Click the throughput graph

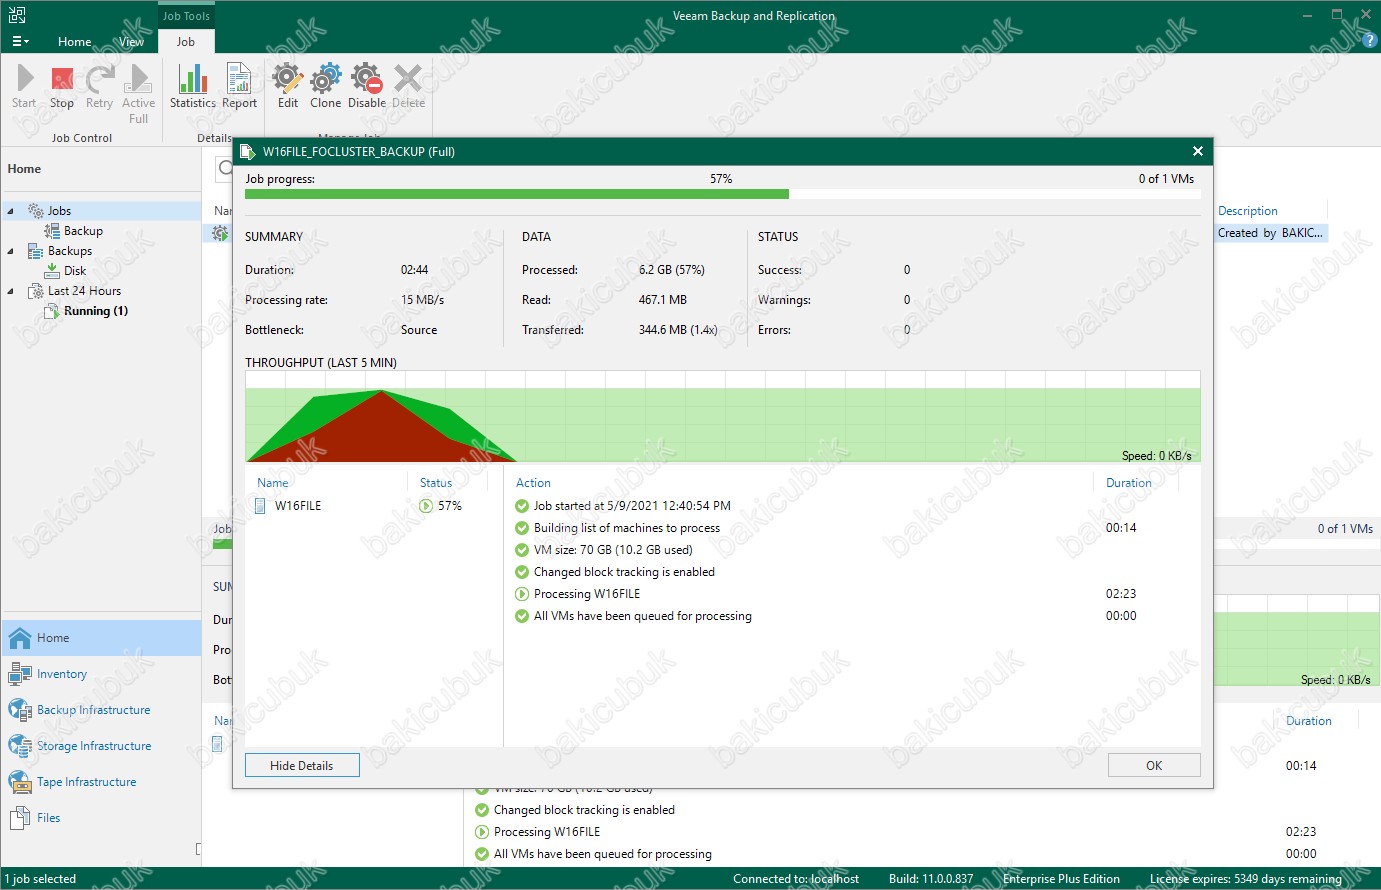tap(722, 417)
